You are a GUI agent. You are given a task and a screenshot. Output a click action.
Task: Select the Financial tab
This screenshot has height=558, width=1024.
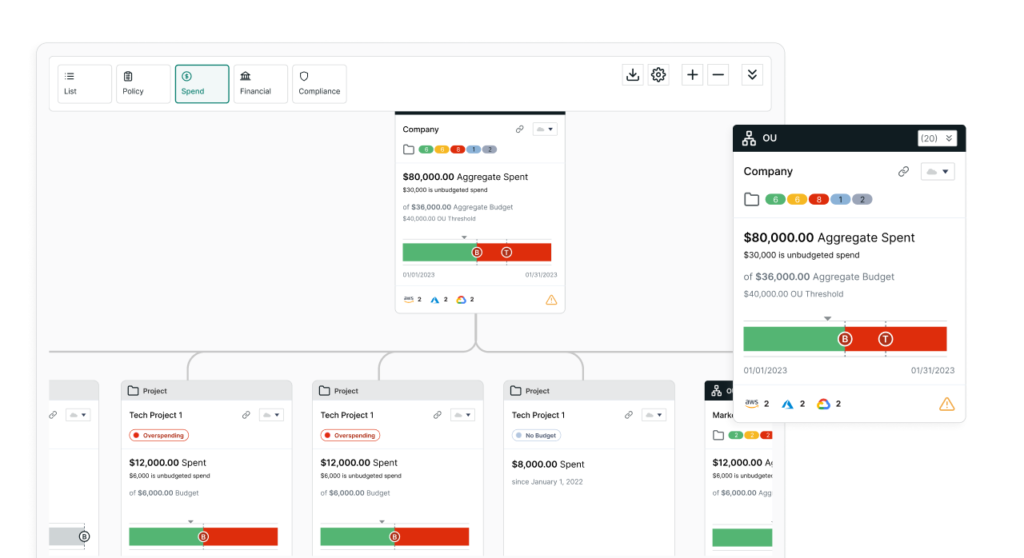[x=260, y=84]
